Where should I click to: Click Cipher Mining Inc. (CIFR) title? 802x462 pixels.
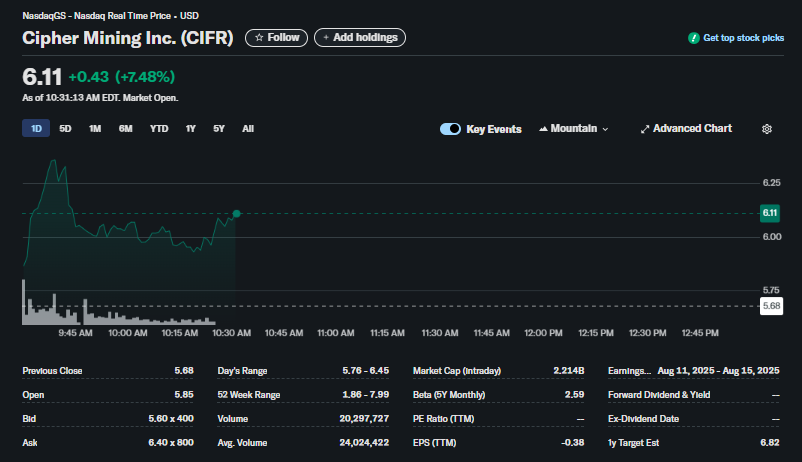(127, 38)
